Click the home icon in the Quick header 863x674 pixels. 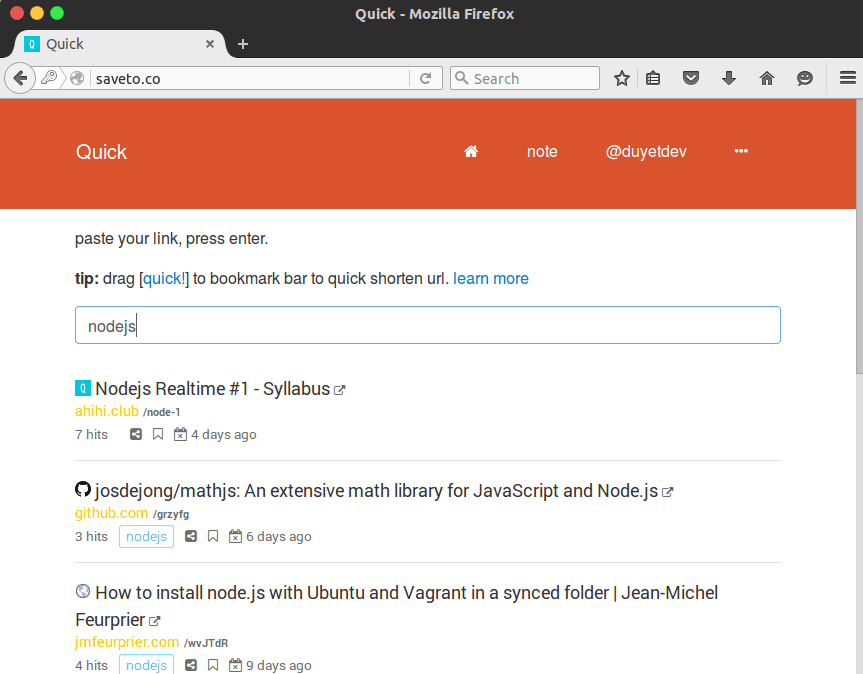[471, 152]
